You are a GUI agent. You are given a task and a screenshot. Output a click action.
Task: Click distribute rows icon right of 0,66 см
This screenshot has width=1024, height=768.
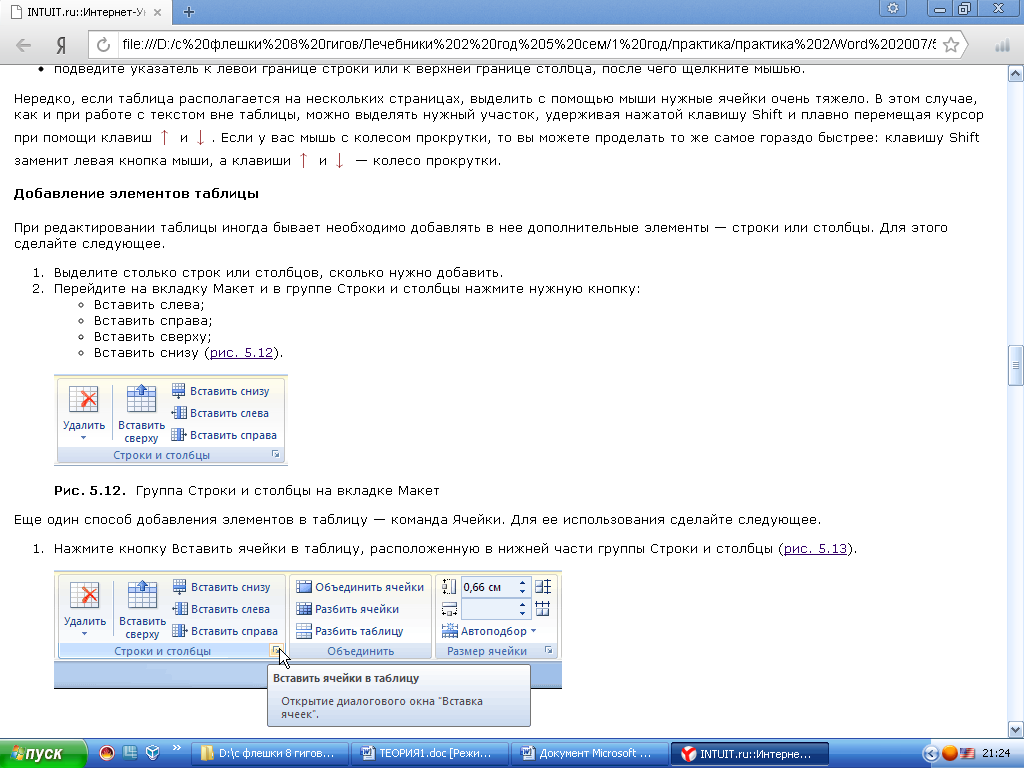[x=543, y=586]
